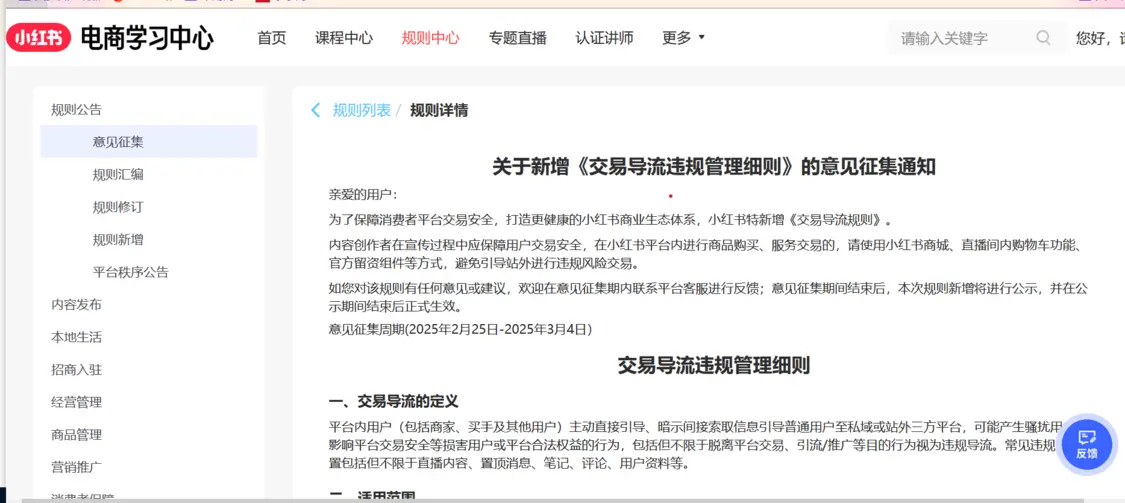1125x503 pixels.
Task: Click the heading 交易导流违规管理细则
Action: click(x=714, y=365)
